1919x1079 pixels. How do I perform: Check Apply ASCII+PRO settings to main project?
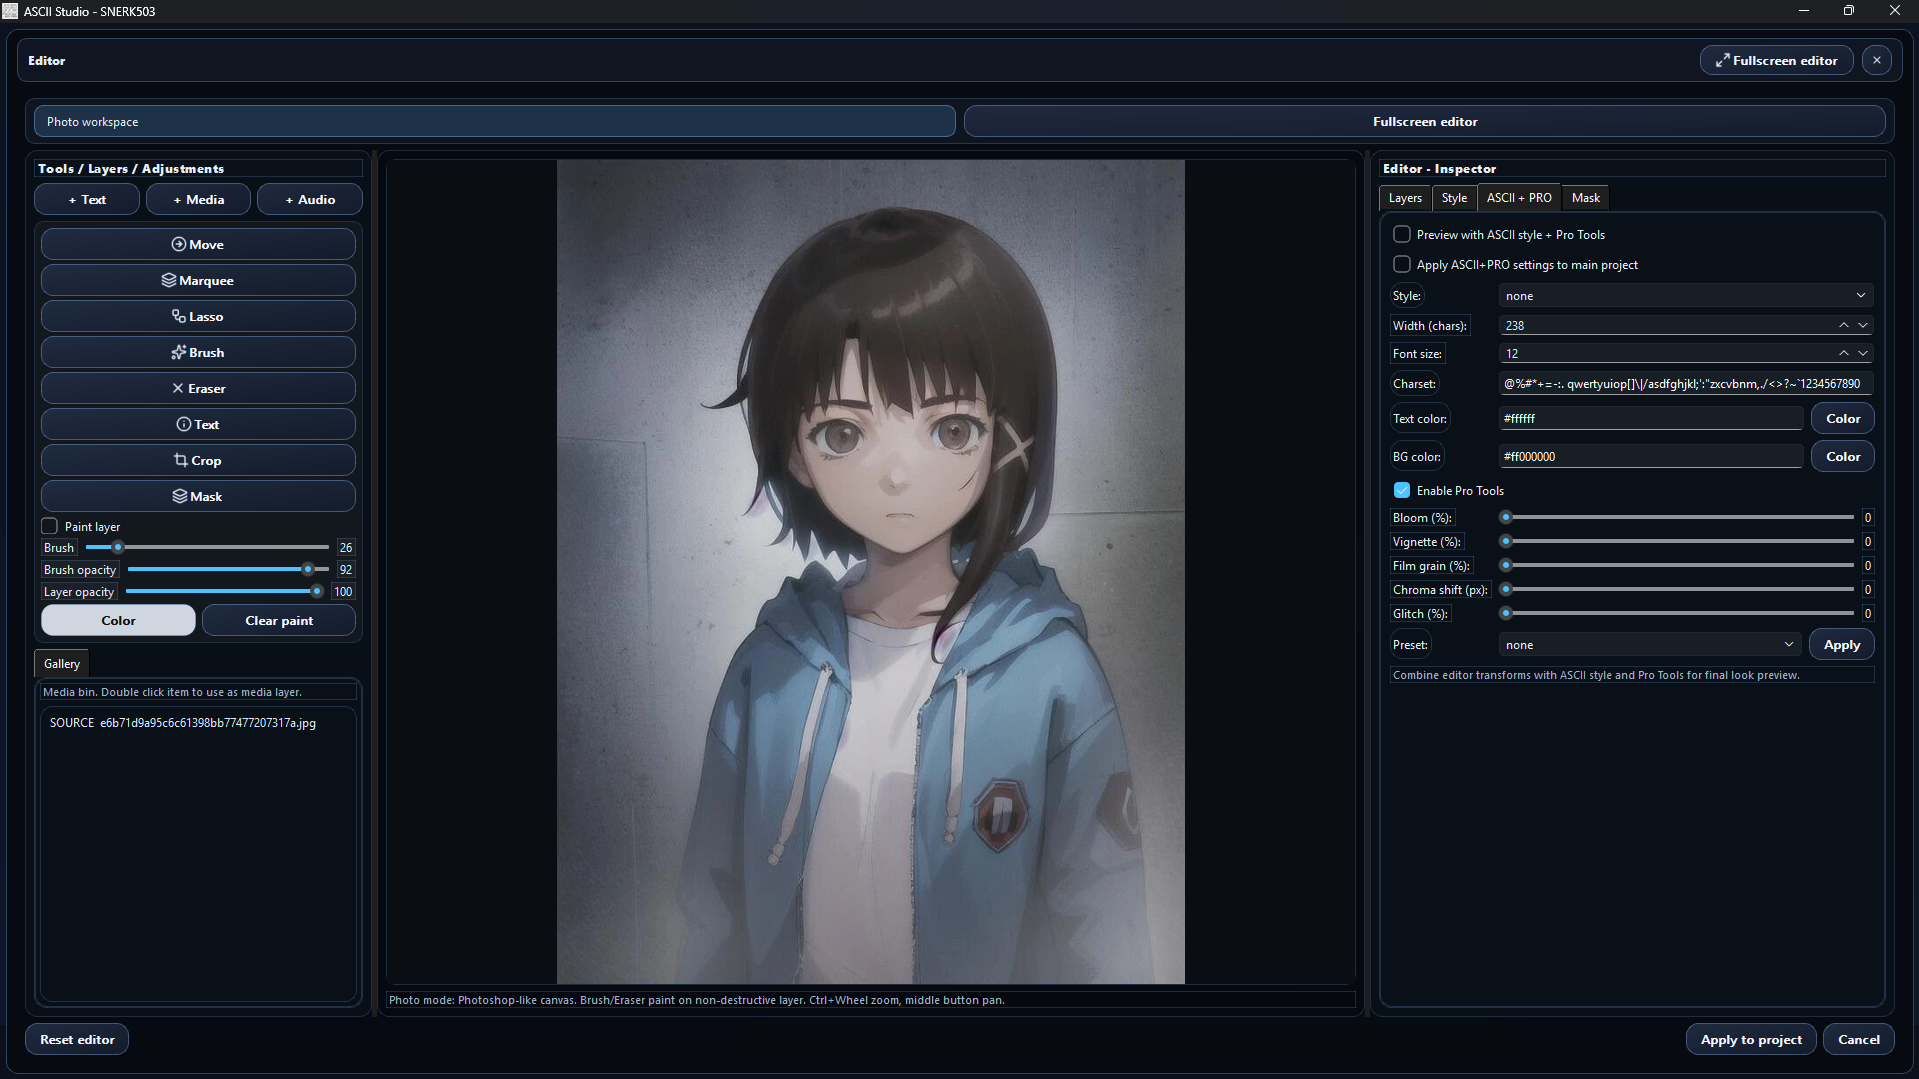tap(1402, 264)
